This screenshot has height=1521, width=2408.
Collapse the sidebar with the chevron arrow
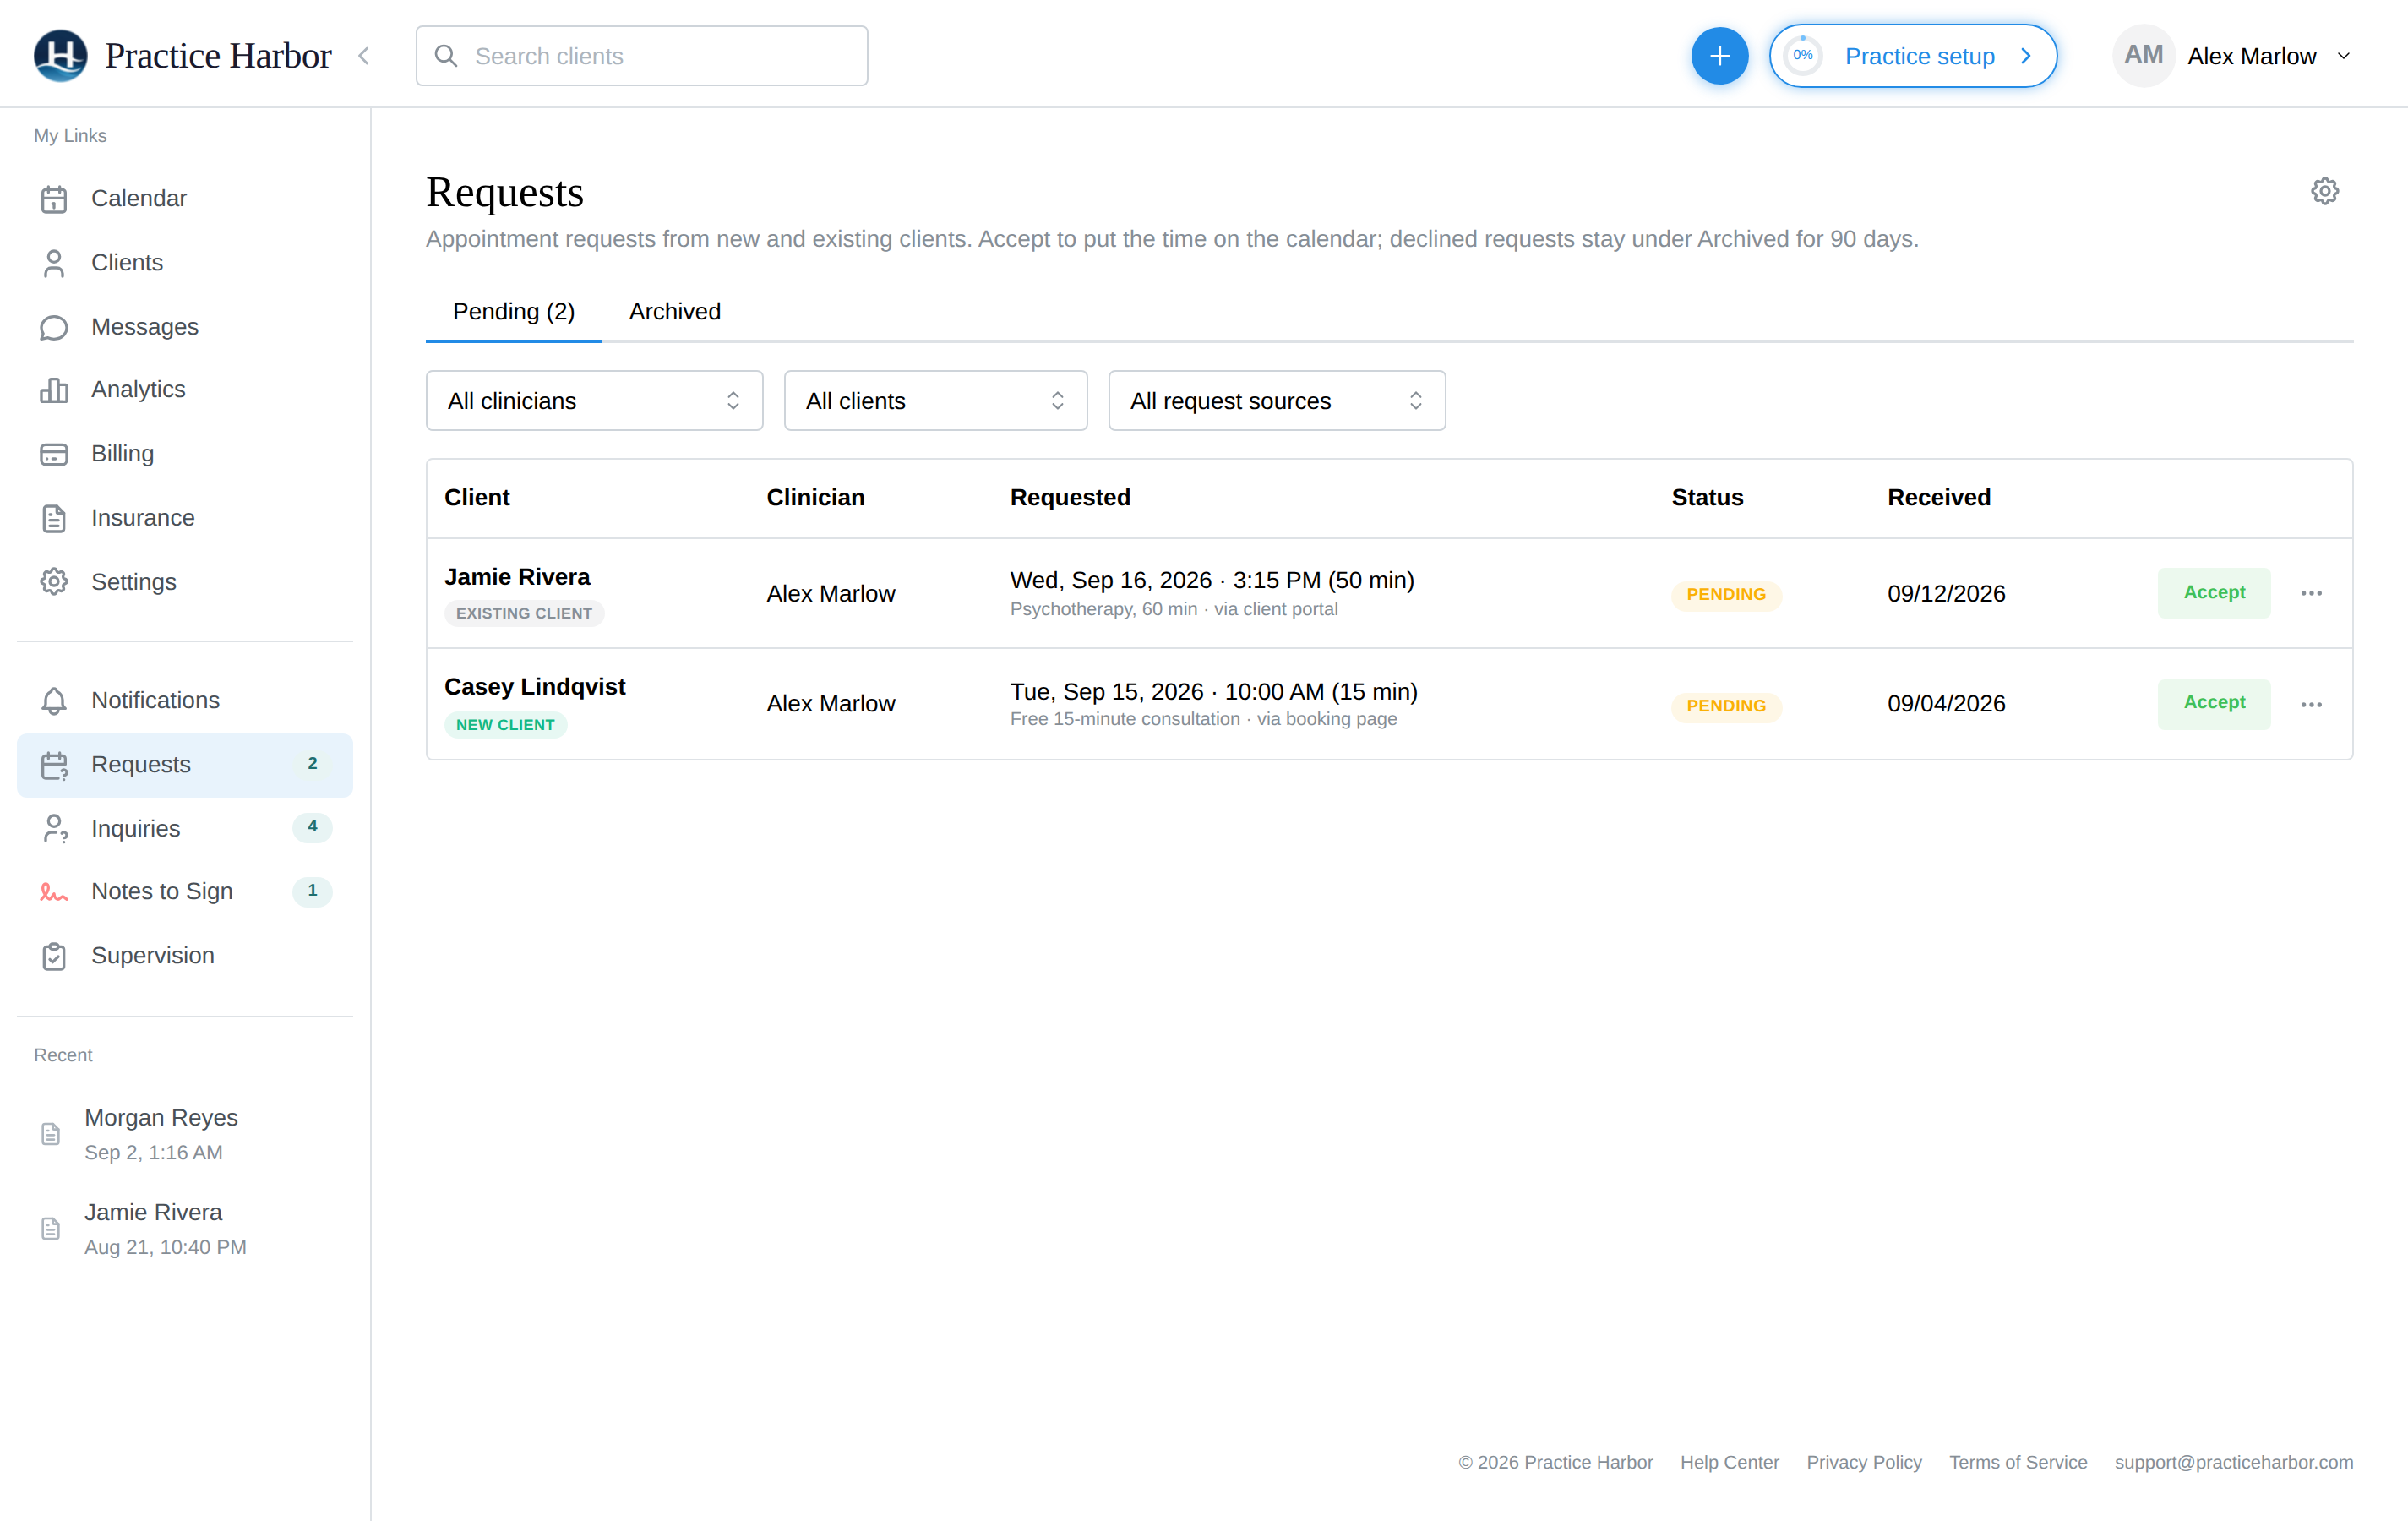[364, 56]
